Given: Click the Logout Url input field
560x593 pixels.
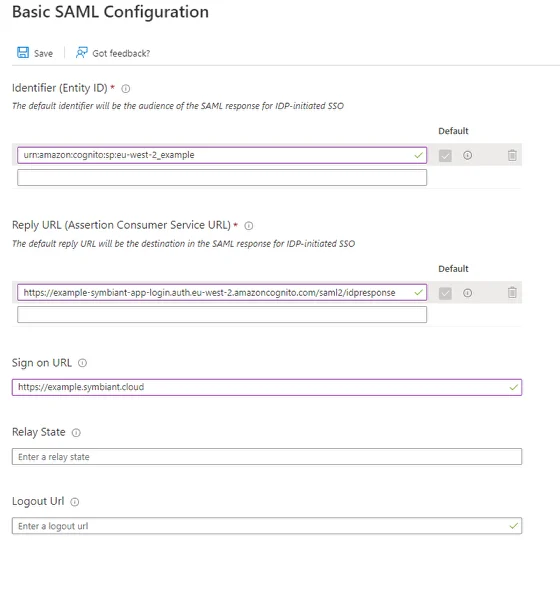Looking at the screenshot, I should [x=267, y=526].
